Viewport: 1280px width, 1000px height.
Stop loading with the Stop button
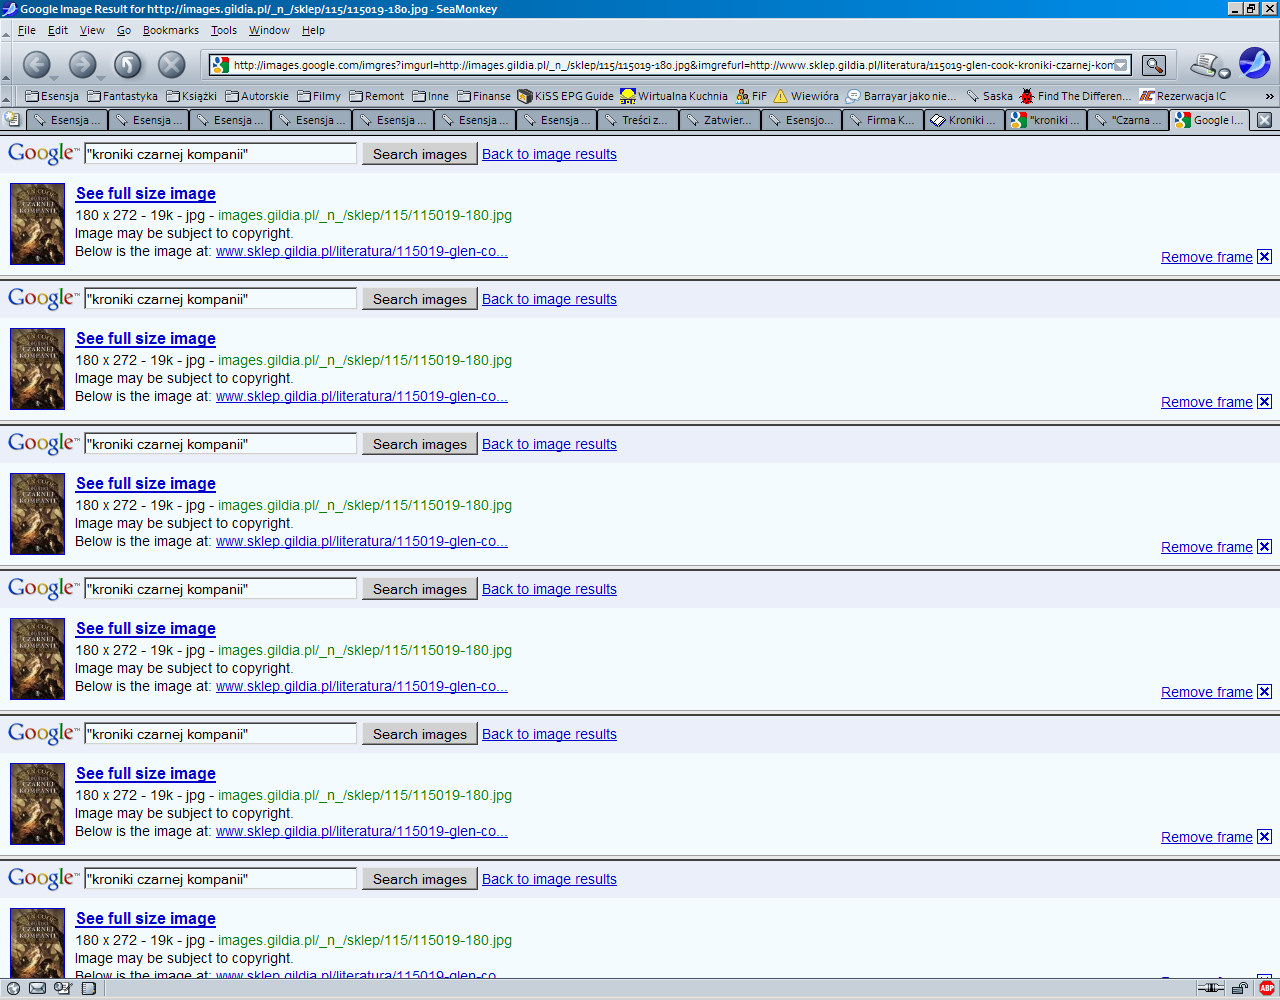172,65
